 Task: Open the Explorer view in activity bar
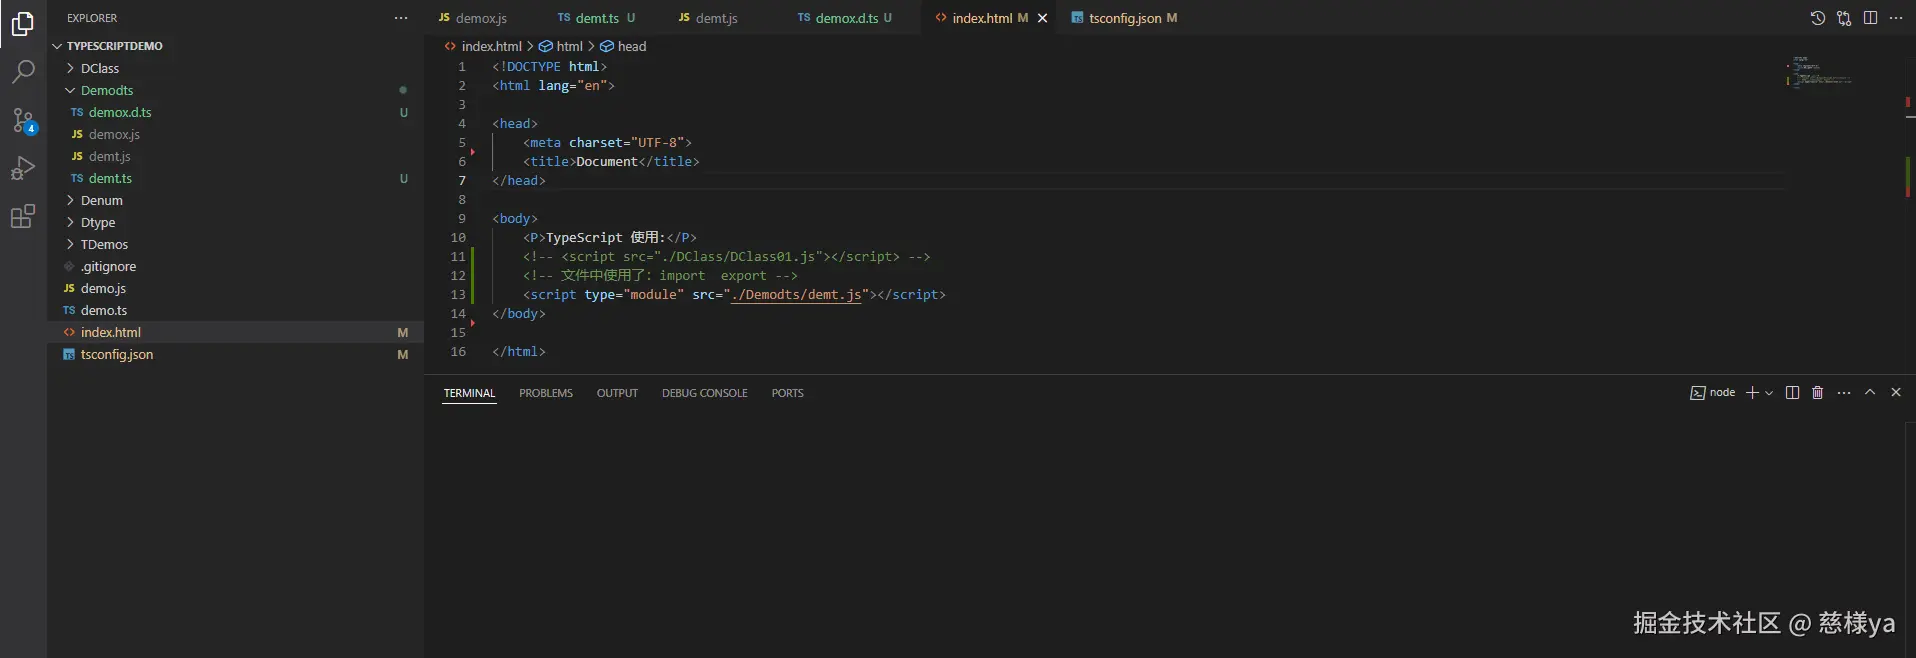22,23
